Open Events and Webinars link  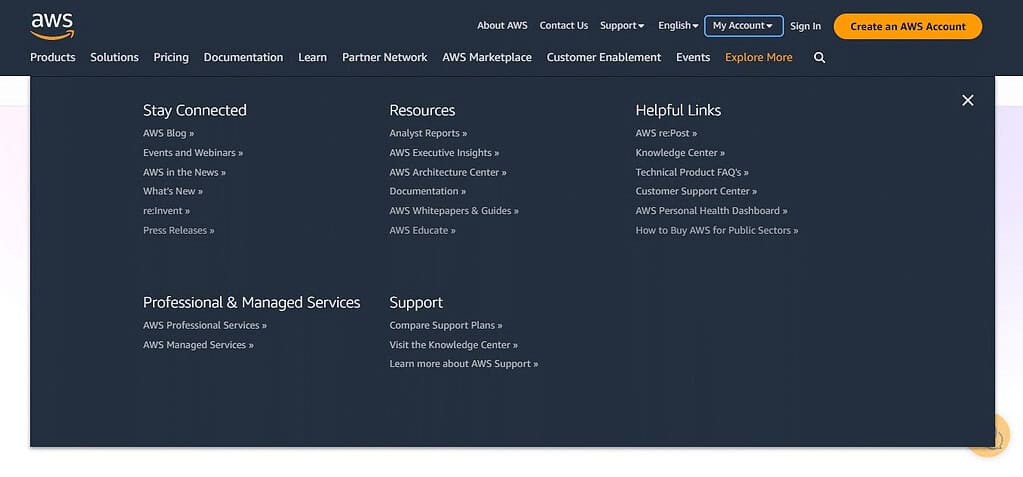point(193,153)
